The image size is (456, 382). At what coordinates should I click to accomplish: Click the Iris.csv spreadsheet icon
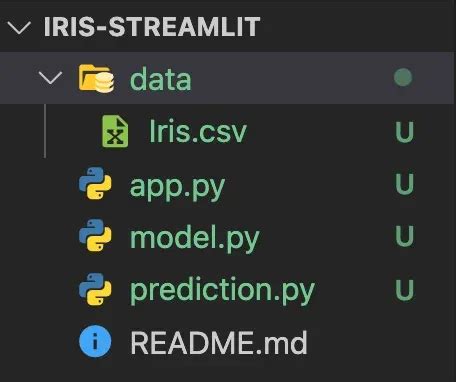[x=115, y=131]
